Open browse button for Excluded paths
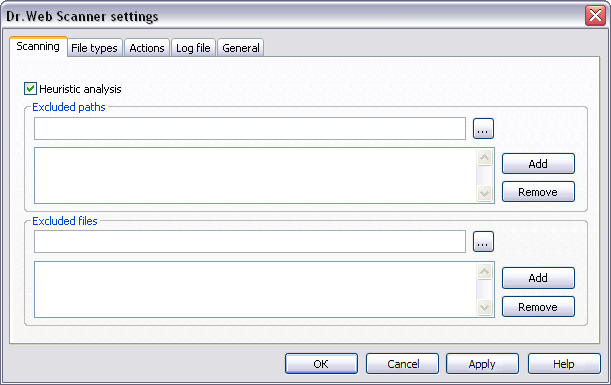This screenshot has width=611, height=385. pyautogui.click(x=483, y=129)
